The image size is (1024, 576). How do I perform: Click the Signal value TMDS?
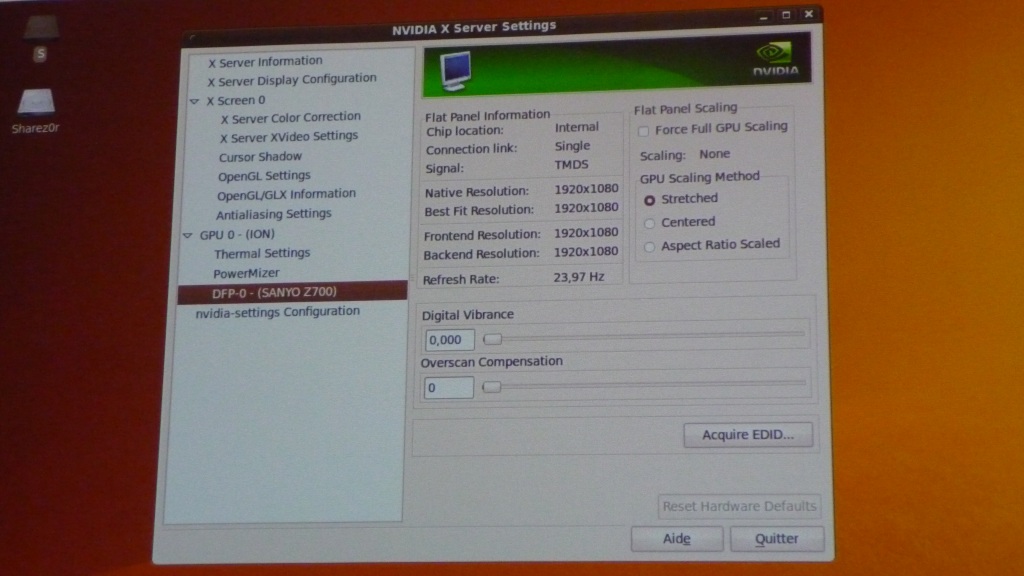pos(571,165)
